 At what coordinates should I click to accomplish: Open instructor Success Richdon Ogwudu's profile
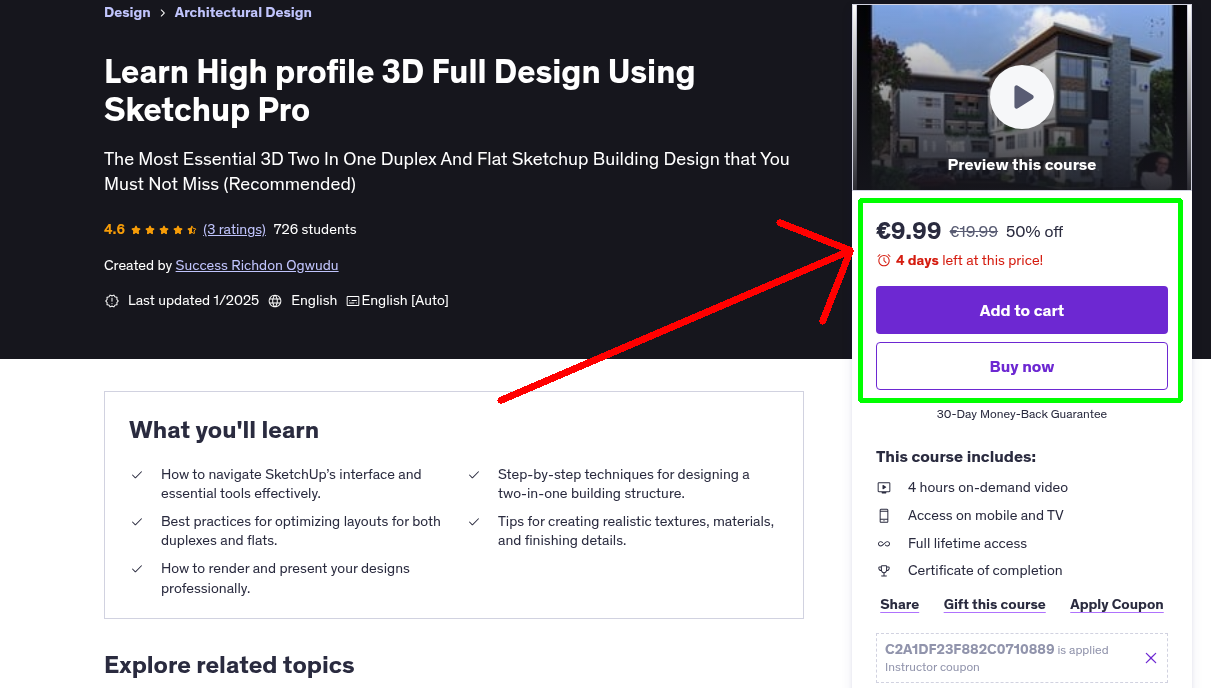point(257,265)
